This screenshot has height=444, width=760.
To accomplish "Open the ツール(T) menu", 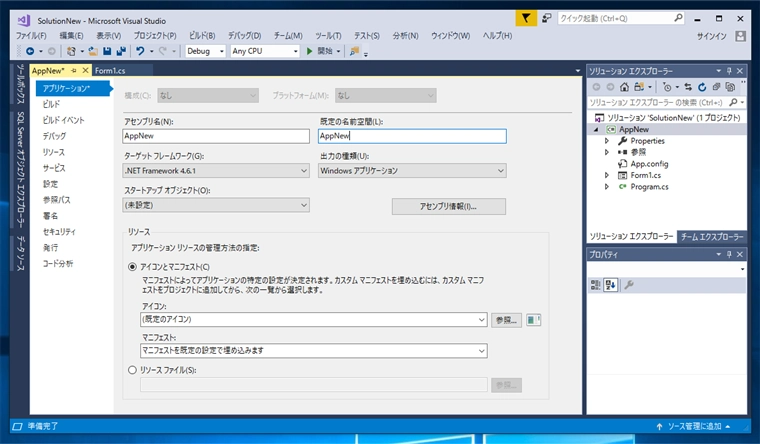I will click(x=328, y=36).
